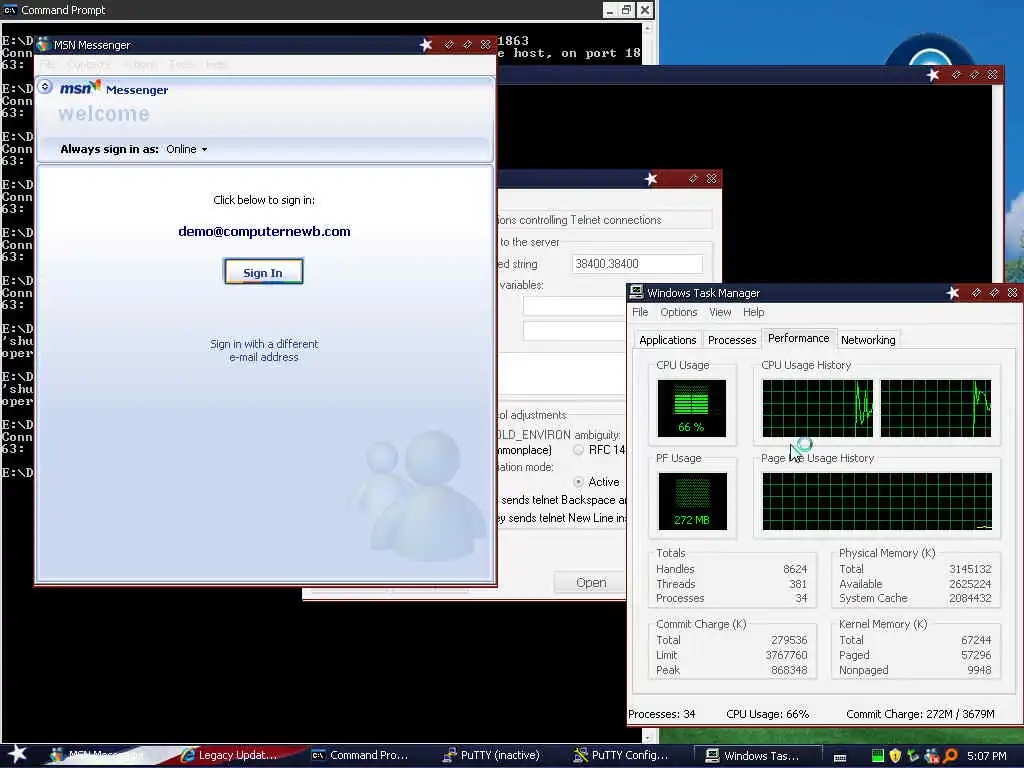Collapse MSN Messenger header with round arrow icon

tap(45, 86)
